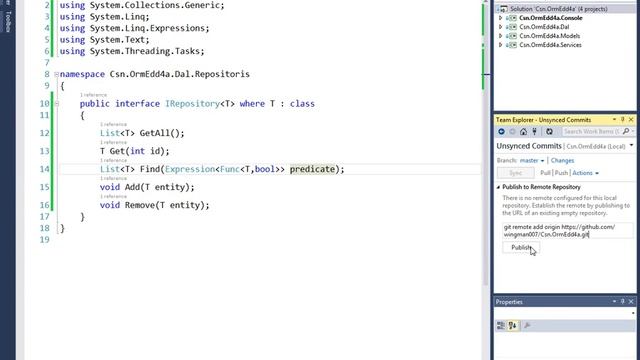Expand Csn.OrmEdd4a.Console project
The height and width of the screenshot is (360, 640).
point(500,18)
